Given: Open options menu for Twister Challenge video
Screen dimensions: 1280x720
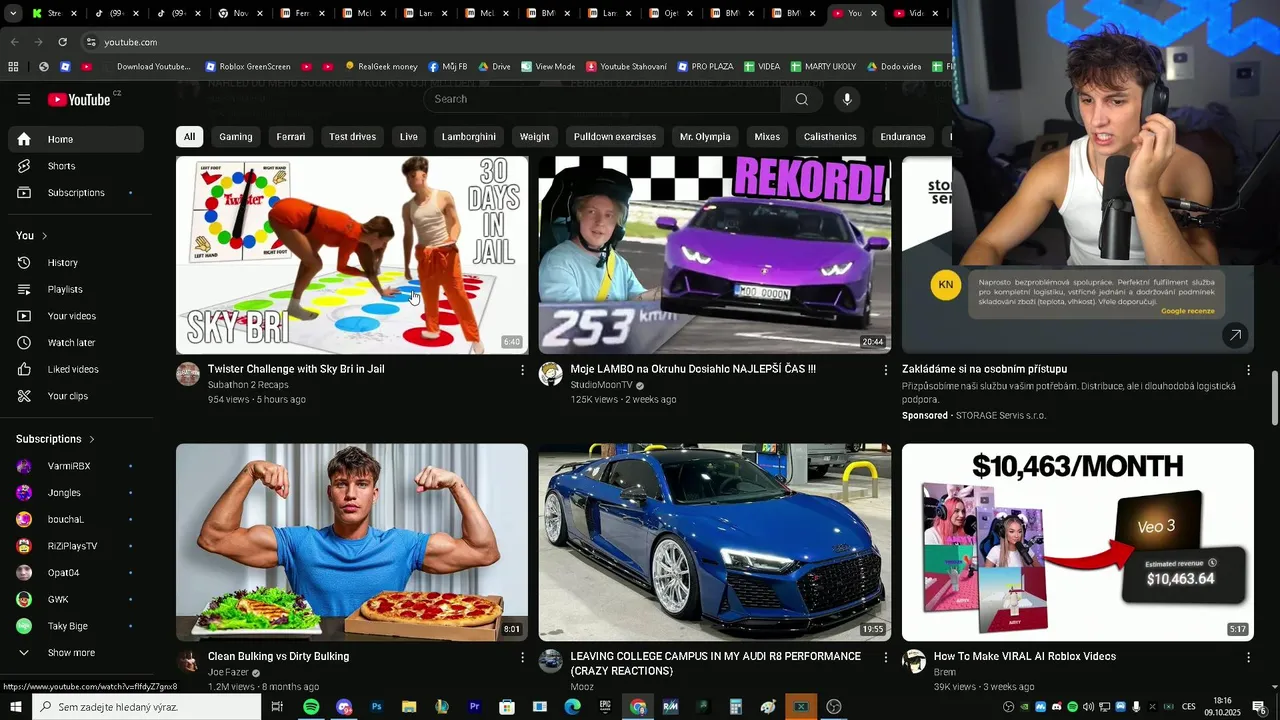Looking at the screenshot, I should [522, 370].
